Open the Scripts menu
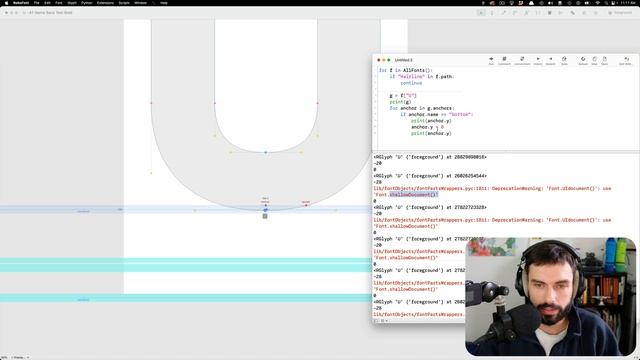Viewport: 640px width, 360px height. 124,3
